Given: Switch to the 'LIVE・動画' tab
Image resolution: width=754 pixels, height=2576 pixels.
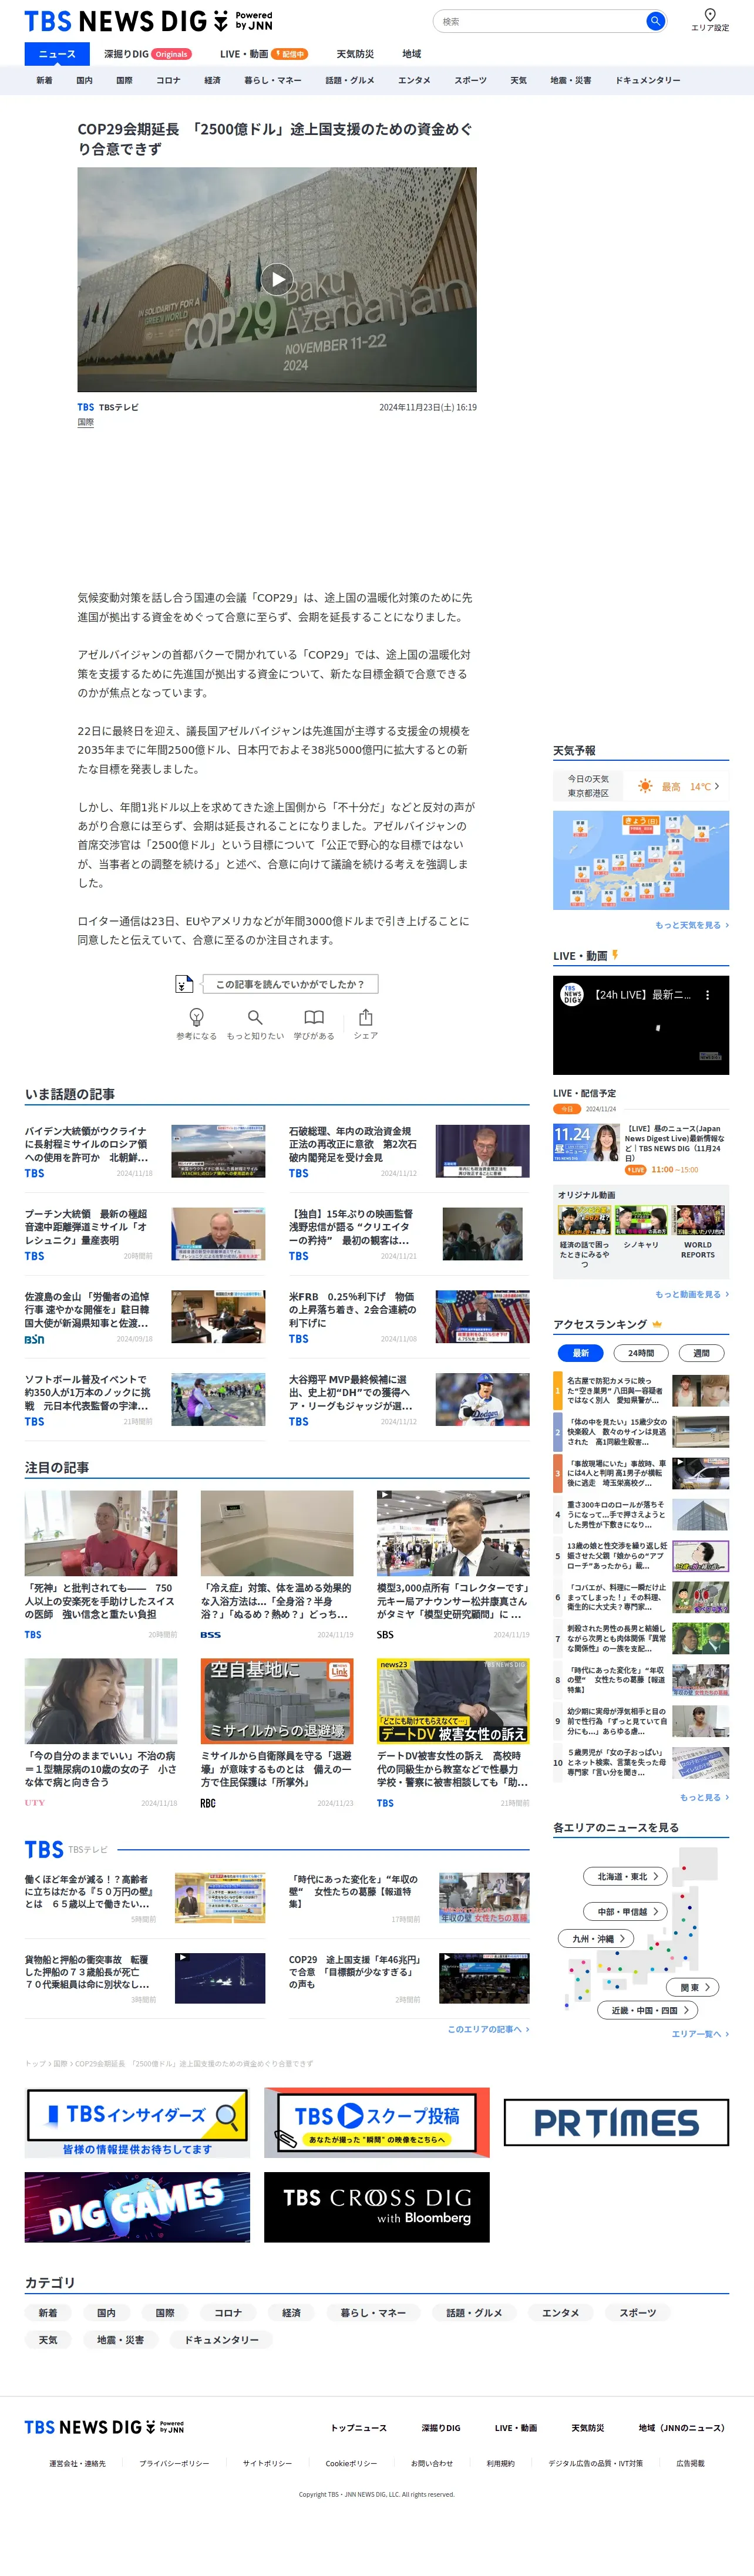Looking at the screenshot, I should coord(263,54).
